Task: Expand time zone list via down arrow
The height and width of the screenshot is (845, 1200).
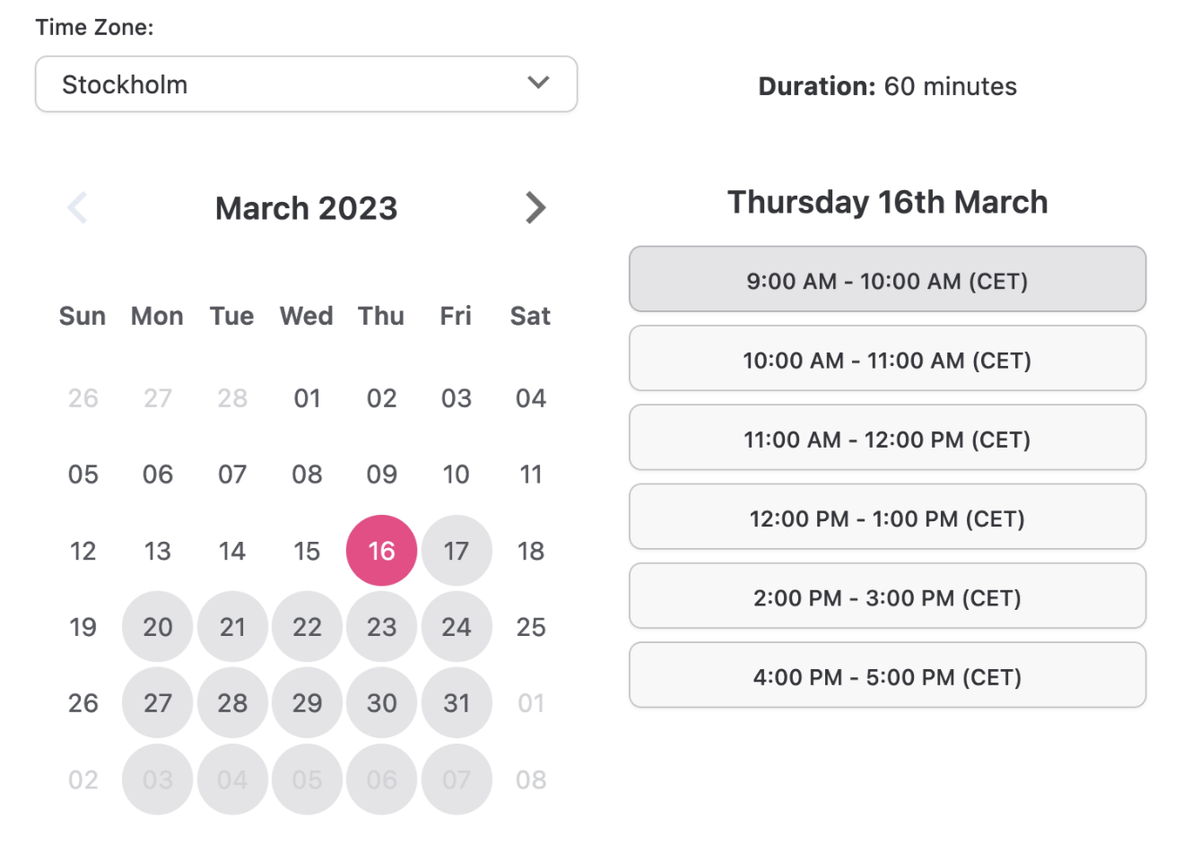Action: 539,83
